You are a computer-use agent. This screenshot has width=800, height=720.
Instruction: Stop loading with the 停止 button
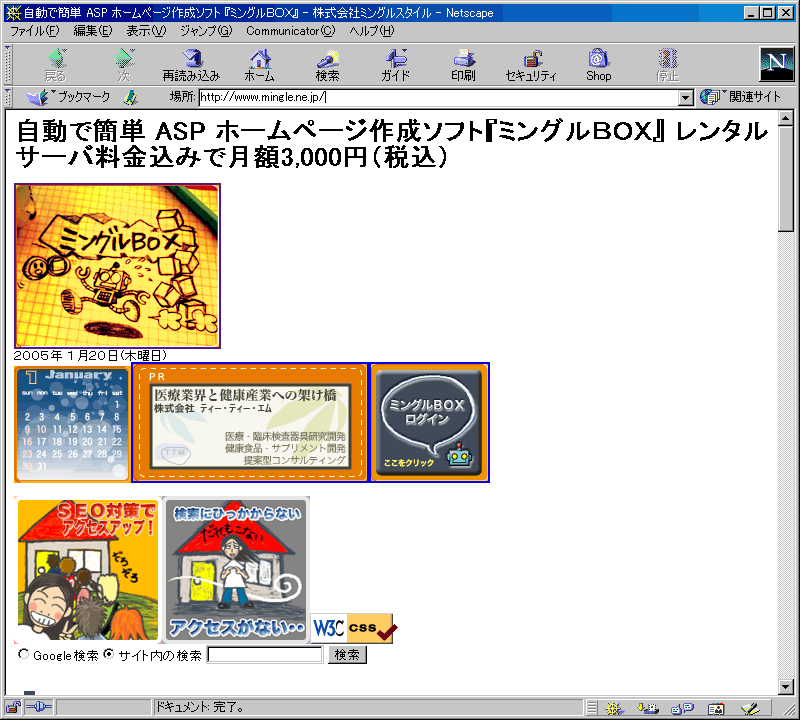point(667,65)
